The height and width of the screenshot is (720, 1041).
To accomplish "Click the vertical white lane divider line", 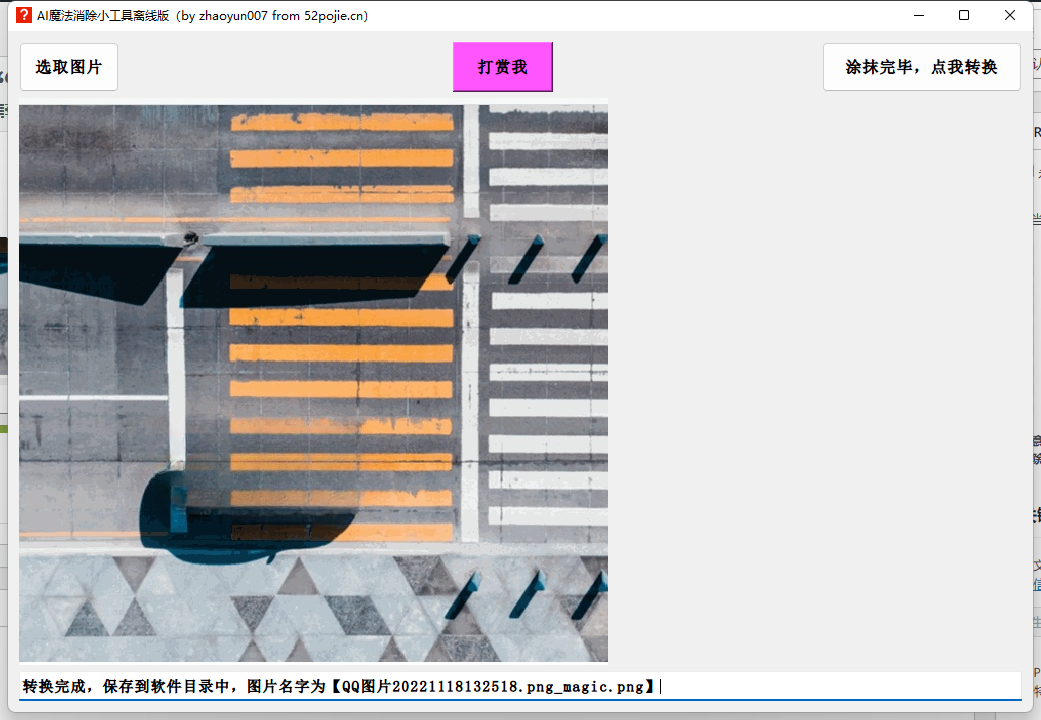I will click(x=470, y=400).
